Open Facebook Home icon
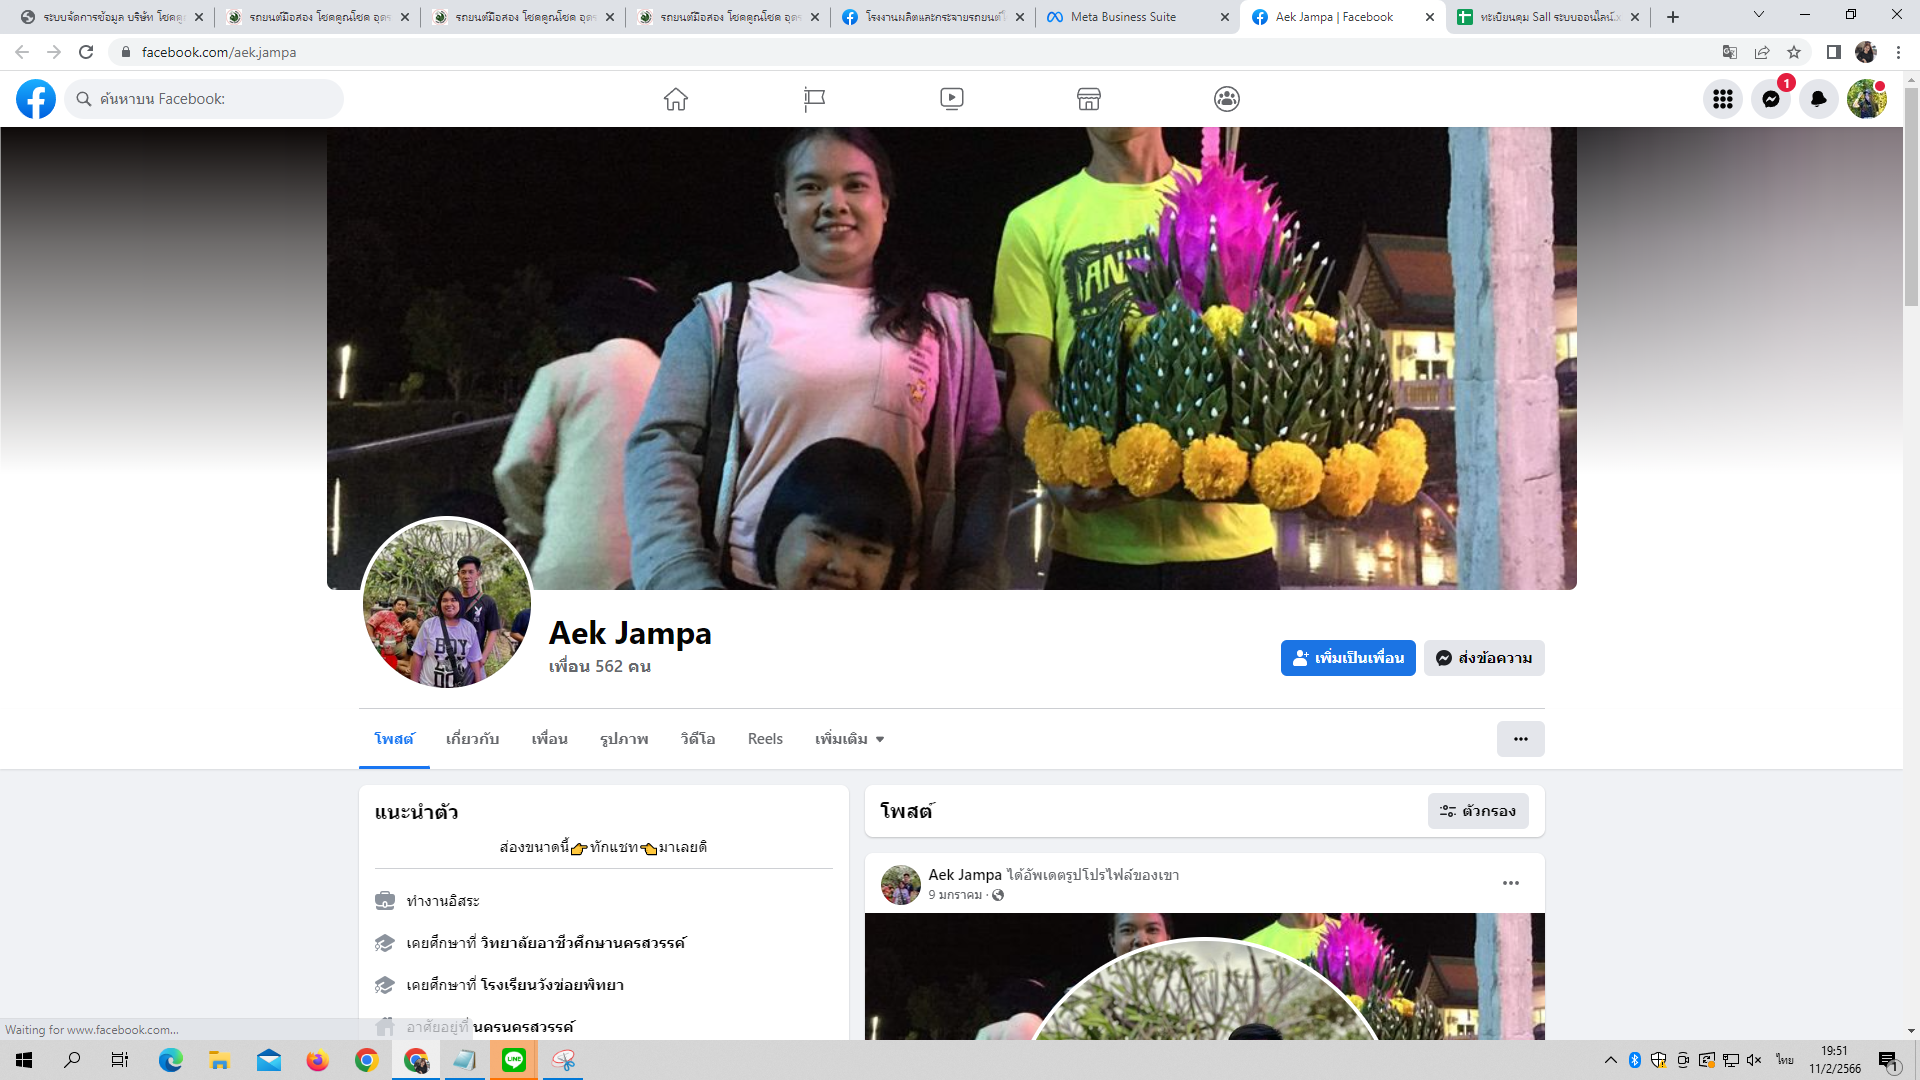The height and width of the screenshot is (1080, 1920). 676,99
